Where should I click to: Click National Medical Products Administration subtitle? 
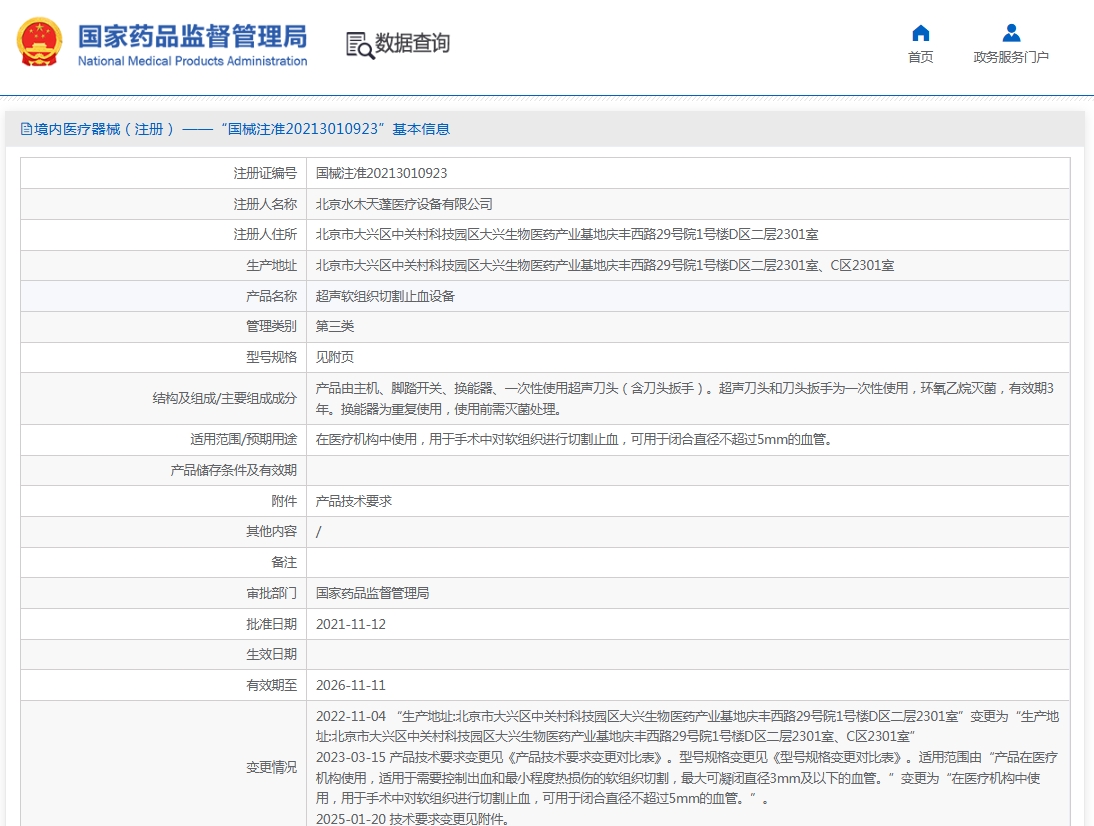193,61
